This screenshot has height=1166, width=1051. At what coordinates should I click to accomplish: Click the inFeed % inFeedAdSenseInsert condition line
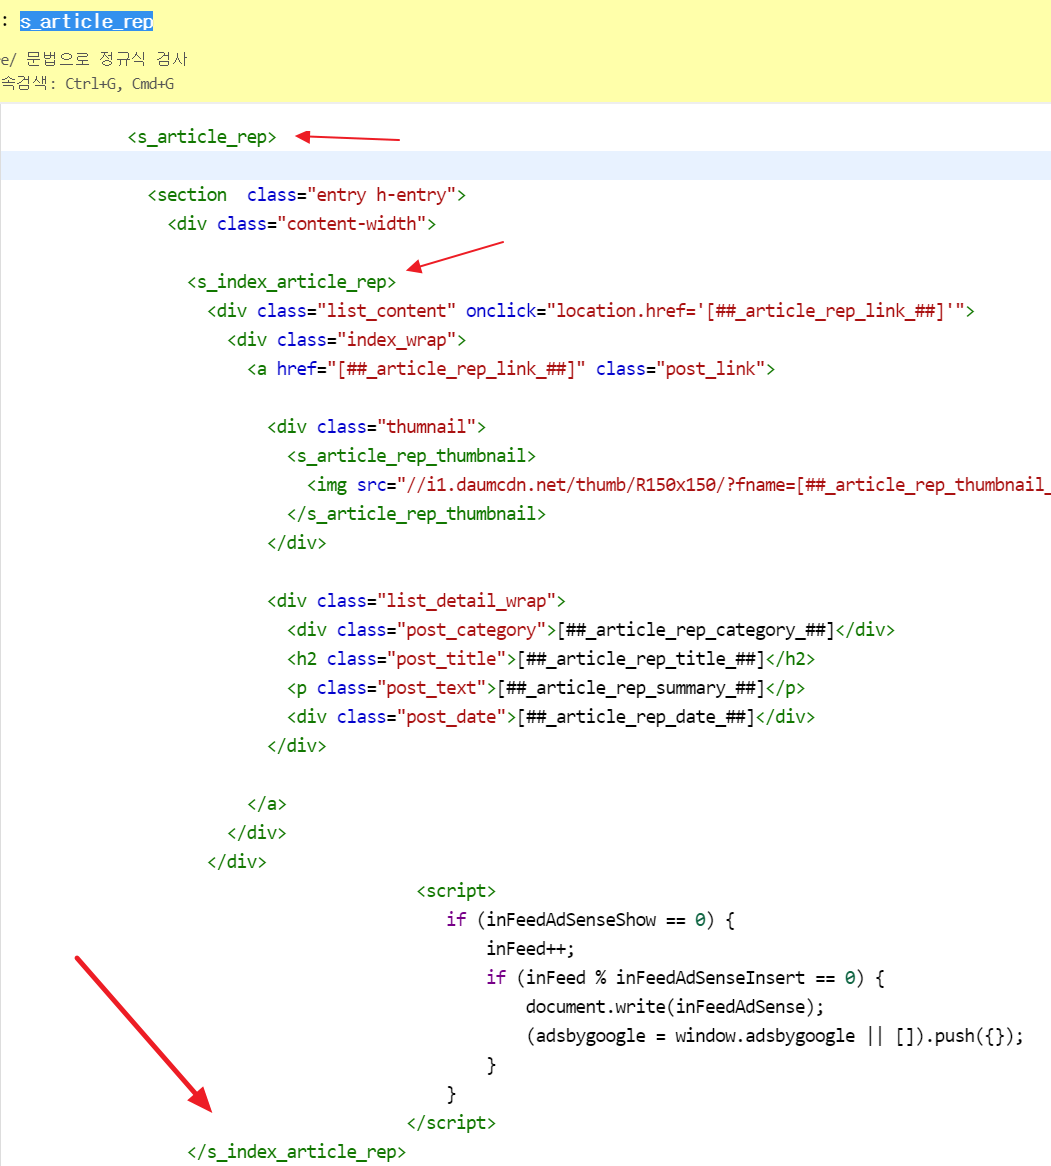pos(685,978)
